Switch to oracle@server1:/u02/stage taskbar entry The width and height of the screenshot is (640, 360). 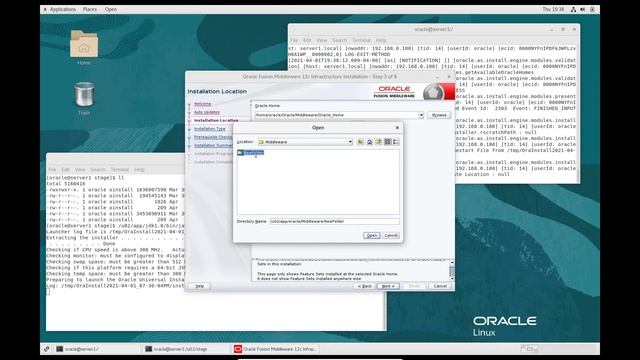coord(185,349)
